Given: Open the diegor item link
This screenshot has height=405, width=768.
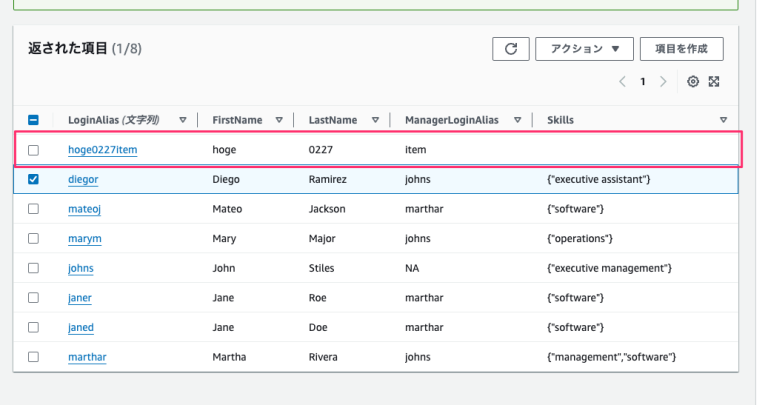Looking at the screenshot, I should click(x=83, y=179).
